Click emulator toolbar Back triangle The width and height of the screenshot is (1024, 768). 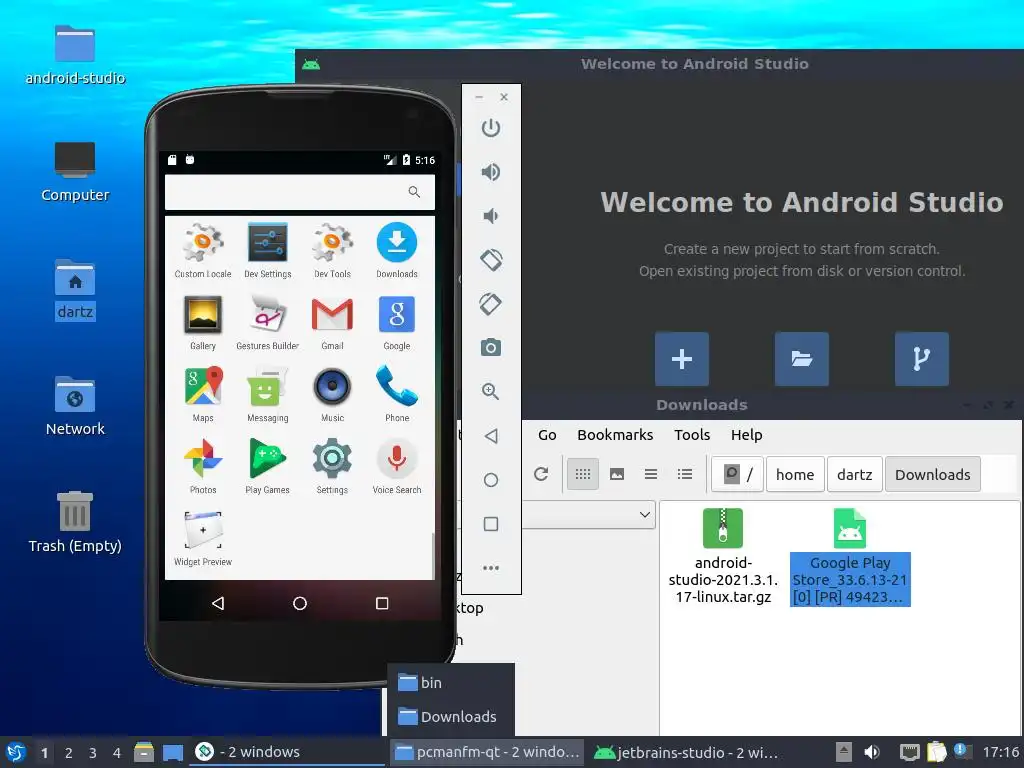pyautogui.click(x=491, y=436)
